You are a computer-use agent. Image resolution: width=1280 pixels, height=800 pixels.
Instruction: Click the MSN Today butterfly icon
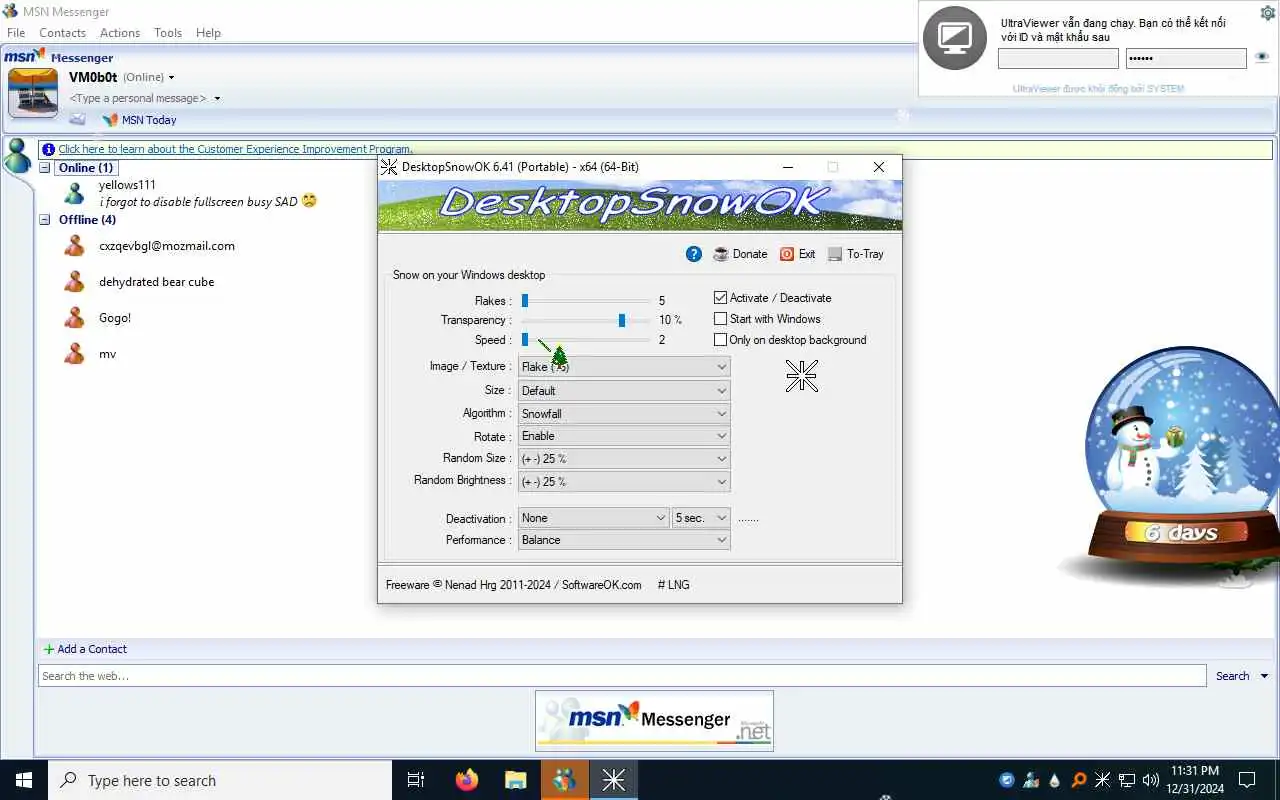tap(110, 120)
